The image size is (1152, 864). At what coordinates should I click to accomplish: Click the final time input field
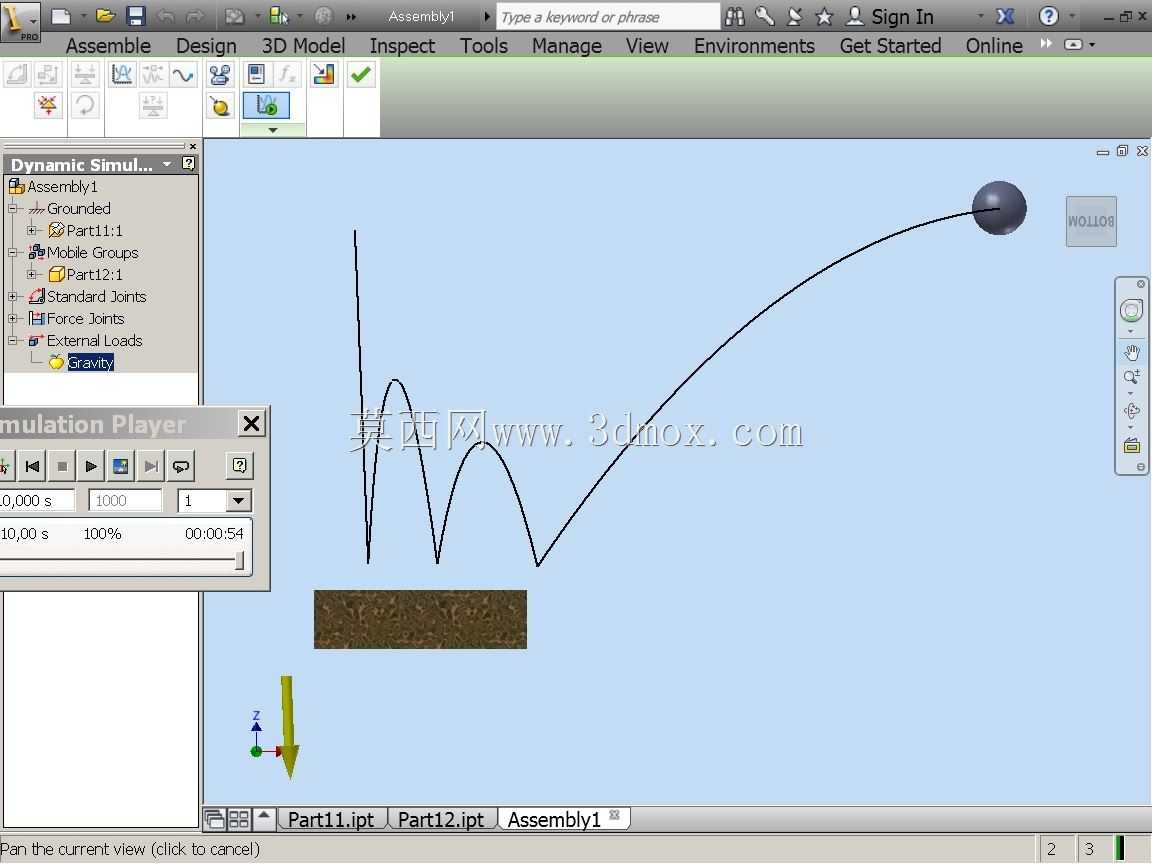coord(37,501)
